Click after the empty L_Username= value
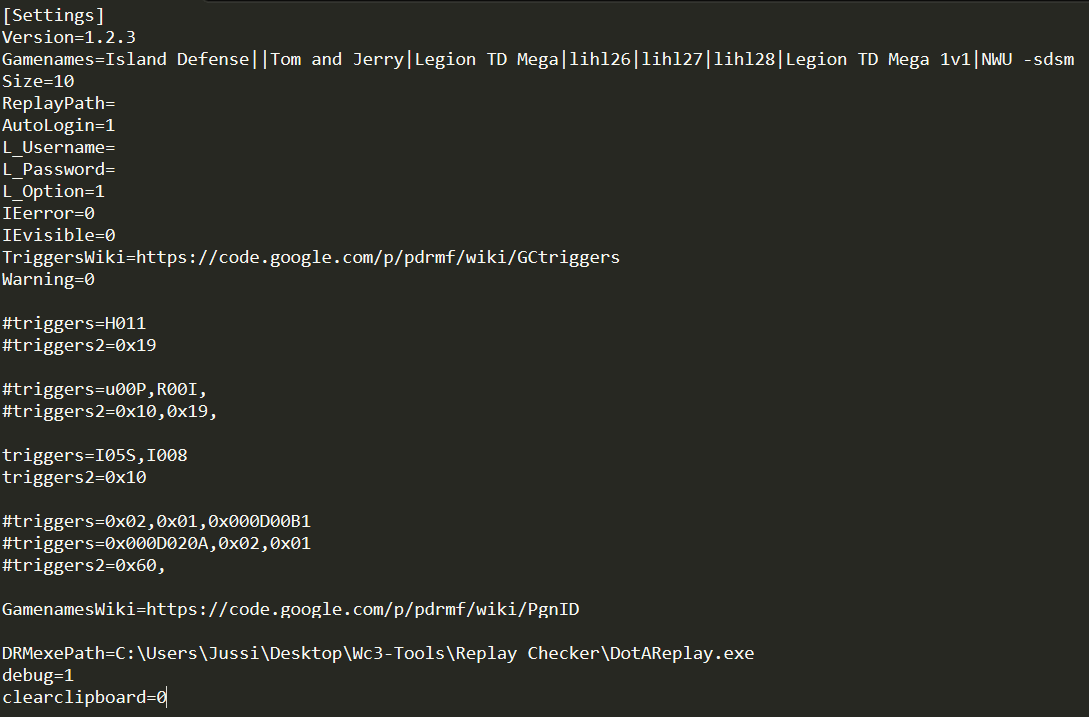Image resolution: width=1089 pixels, height=717 pixels. 117,147
